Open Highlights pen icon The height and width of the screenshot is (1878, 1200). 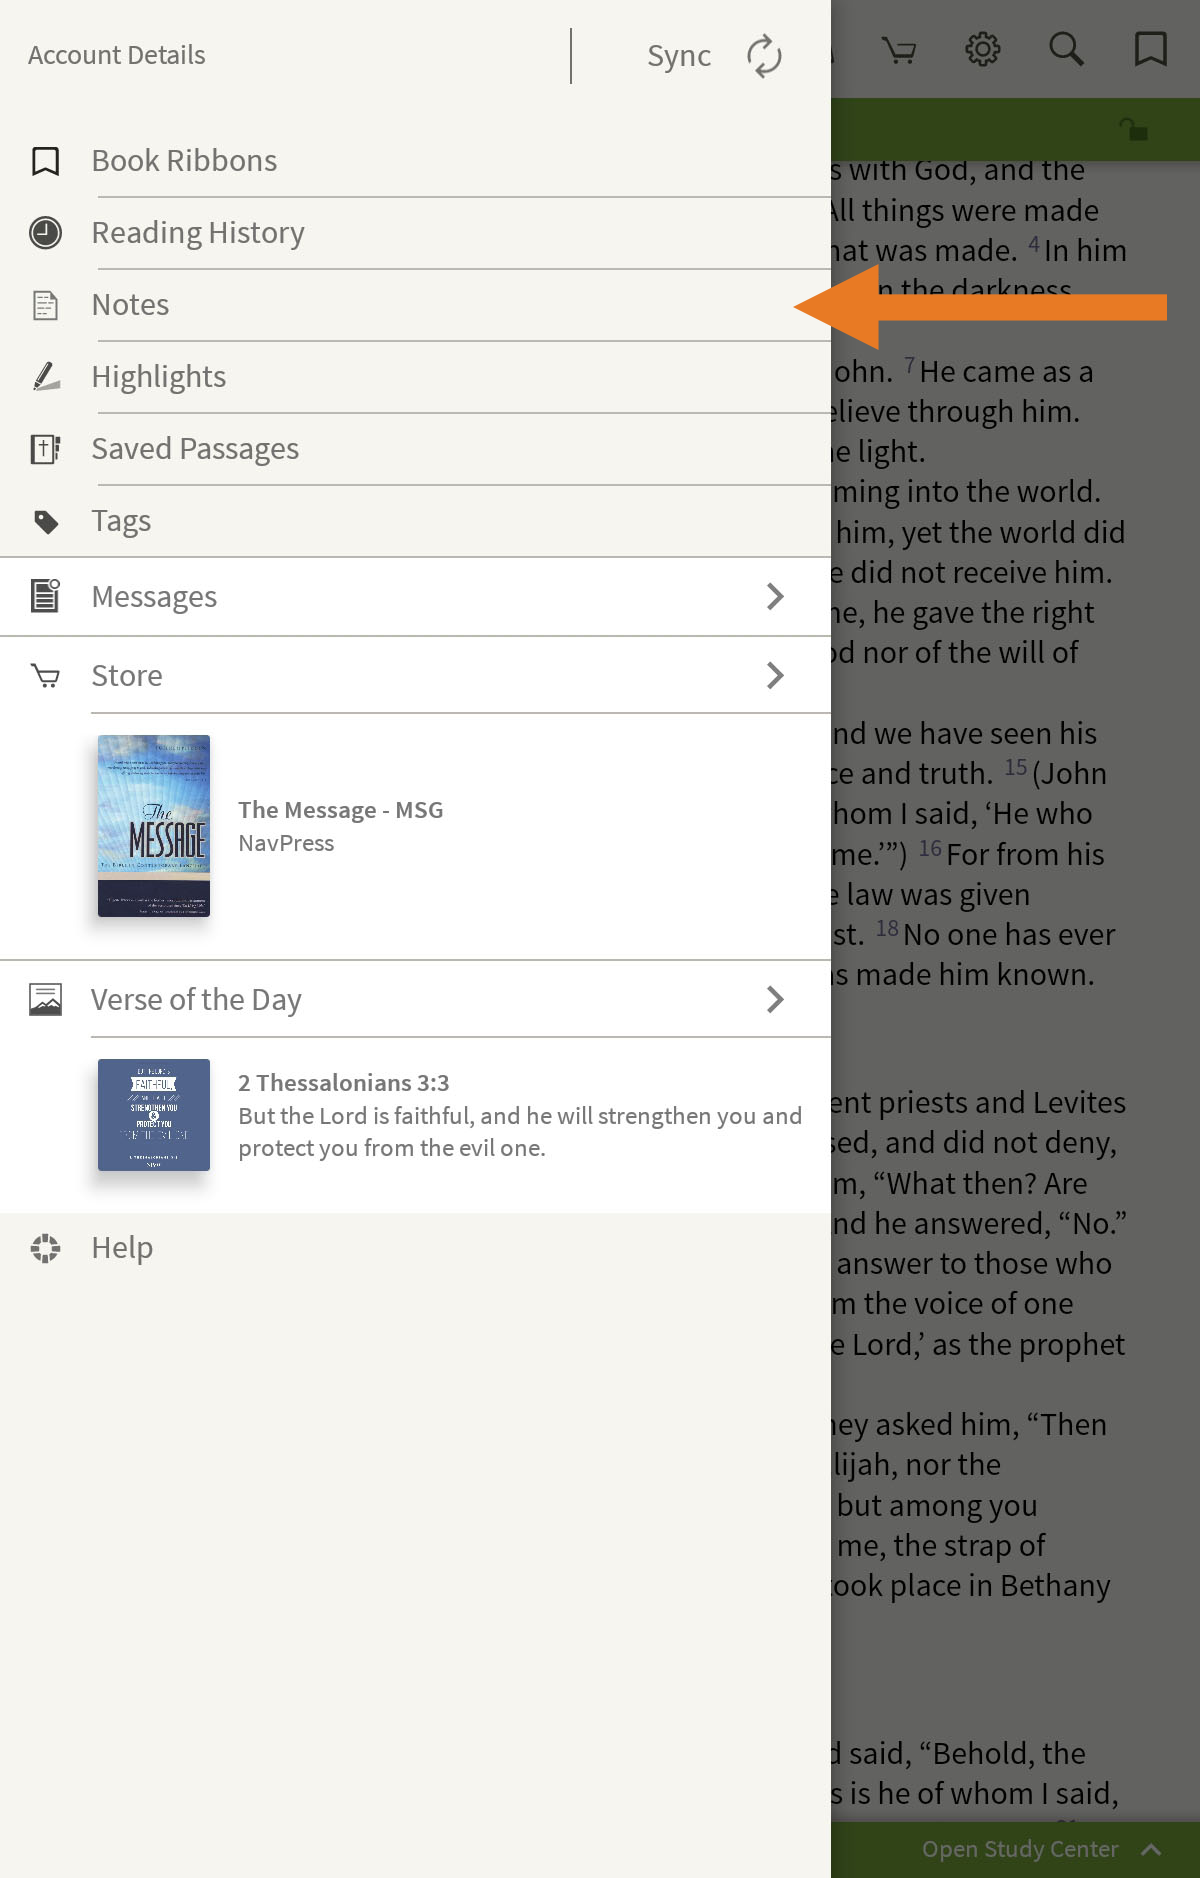coord(46,376)
